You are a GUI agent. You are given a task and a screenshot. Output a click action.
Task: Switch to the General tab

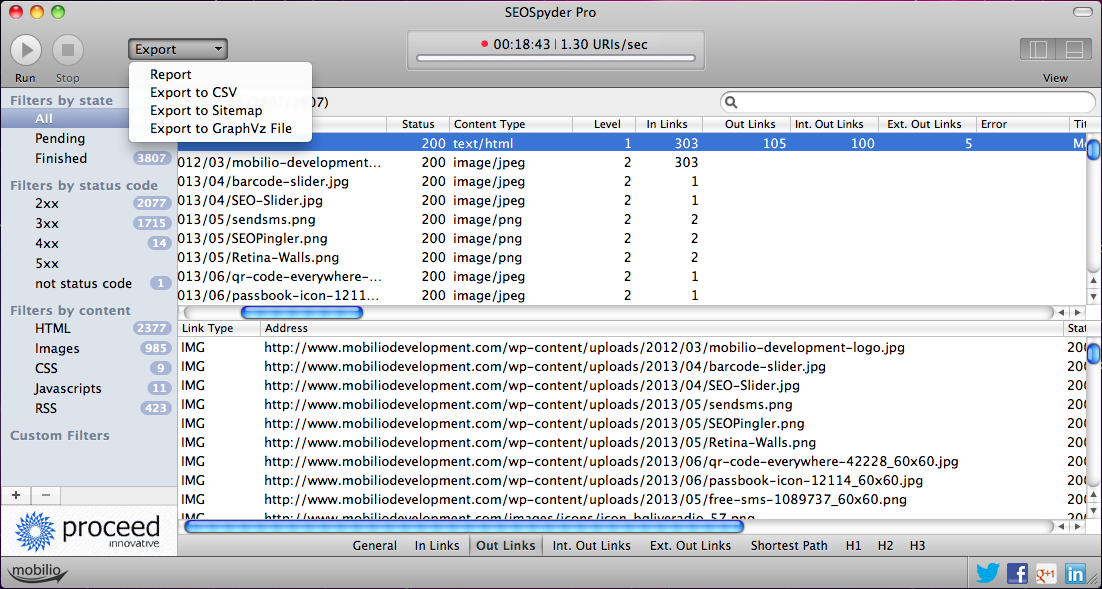[x=375, y=545]
